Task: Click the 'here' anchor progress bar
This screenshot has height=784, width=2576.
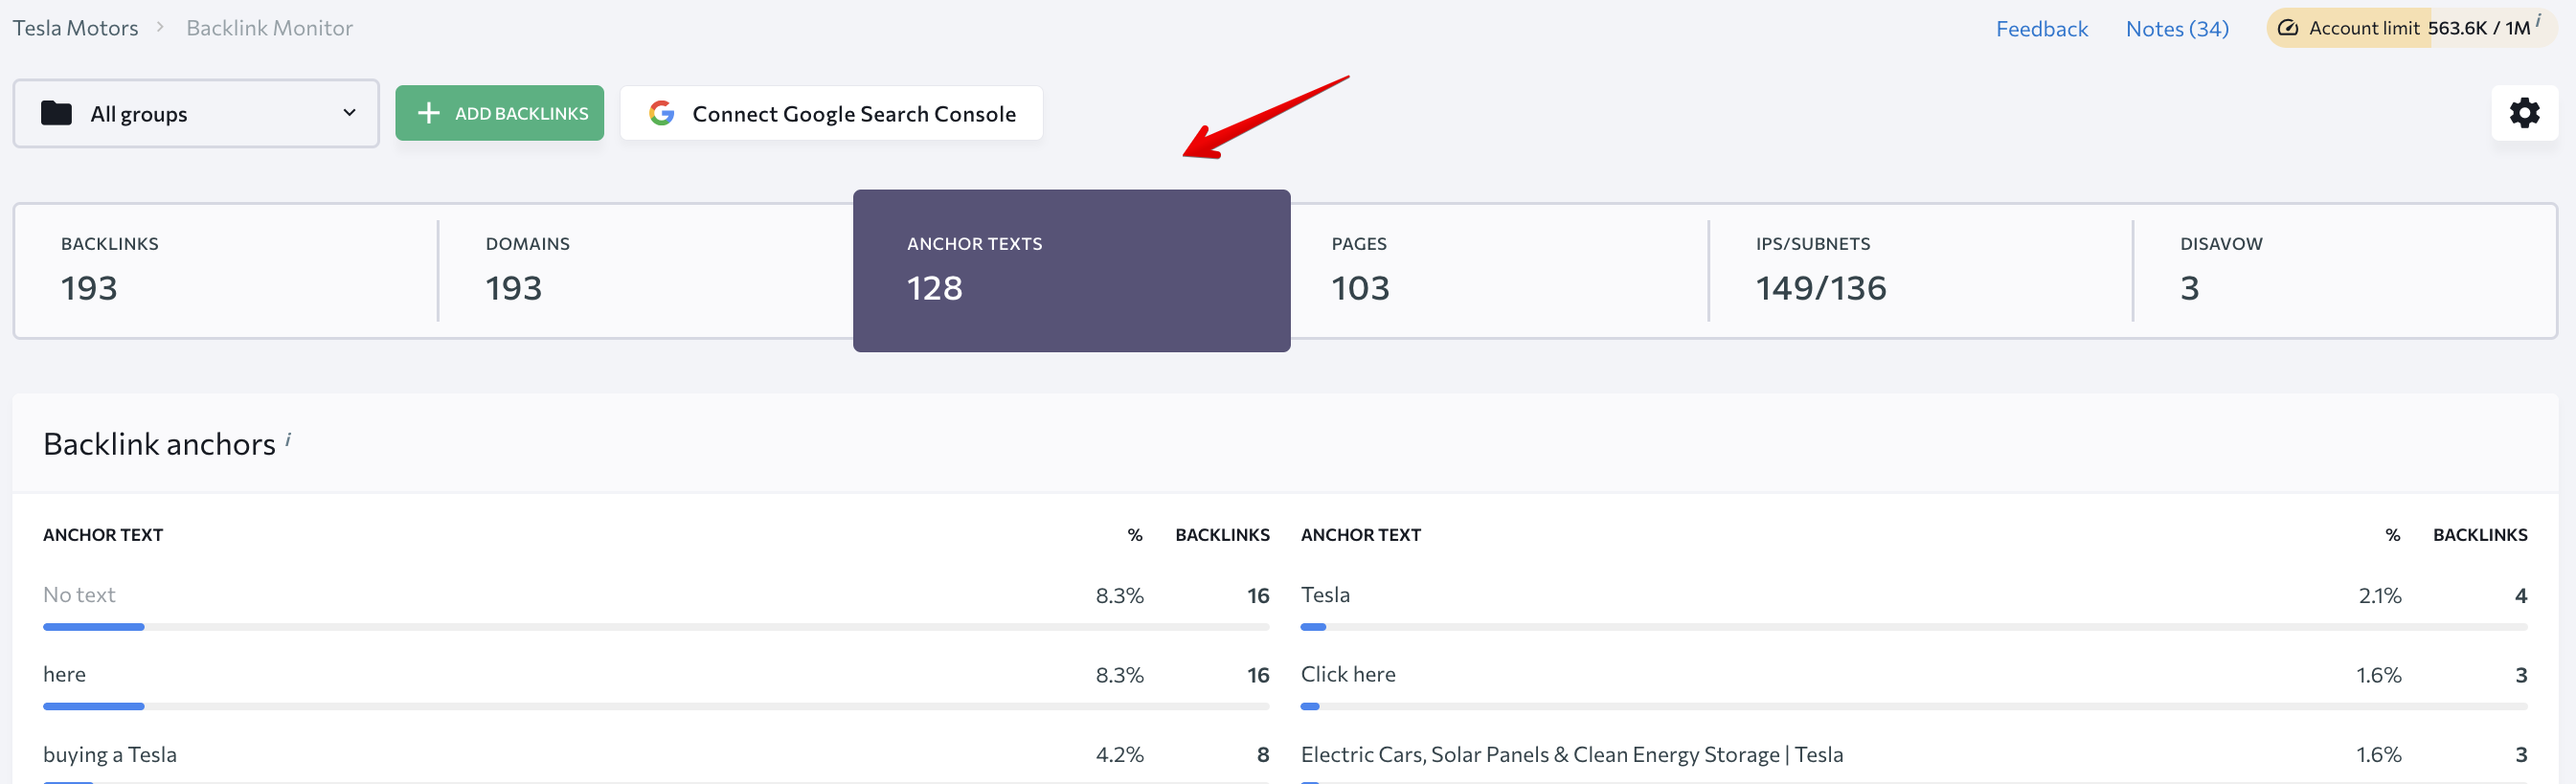Action: tap(656, 706)
